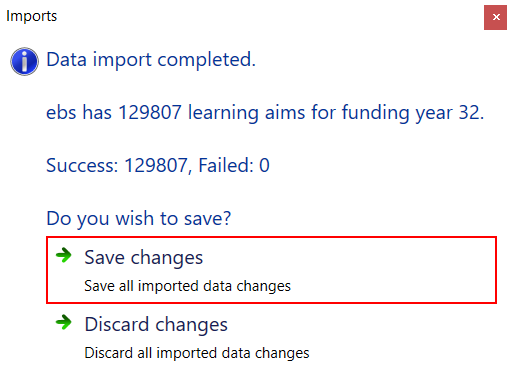The width and height of the screenshot is (507, 372).
Task: Click the 'Data import completed.' heading
Action: [x=151, y=60]
